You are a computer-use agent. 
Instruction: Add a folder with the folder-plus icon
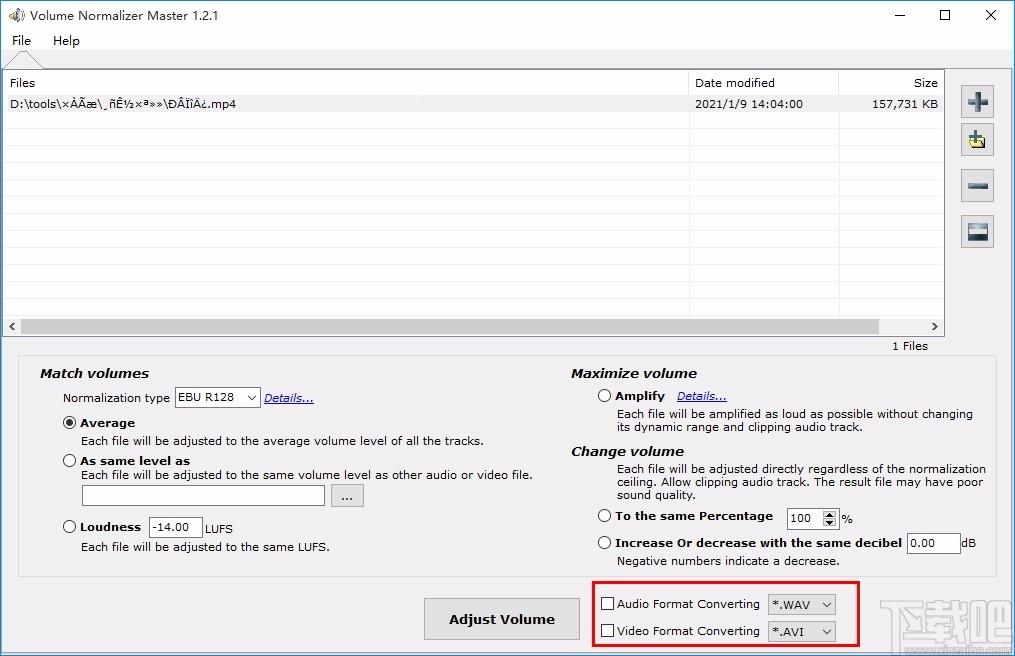(x=977, y=139)
